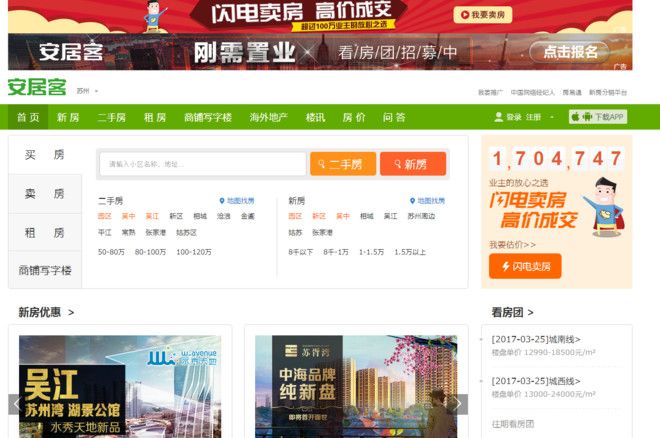Choose 苏州周边 under 新房
This screenshot has height=438, width=660.
(x=421, y=216)
